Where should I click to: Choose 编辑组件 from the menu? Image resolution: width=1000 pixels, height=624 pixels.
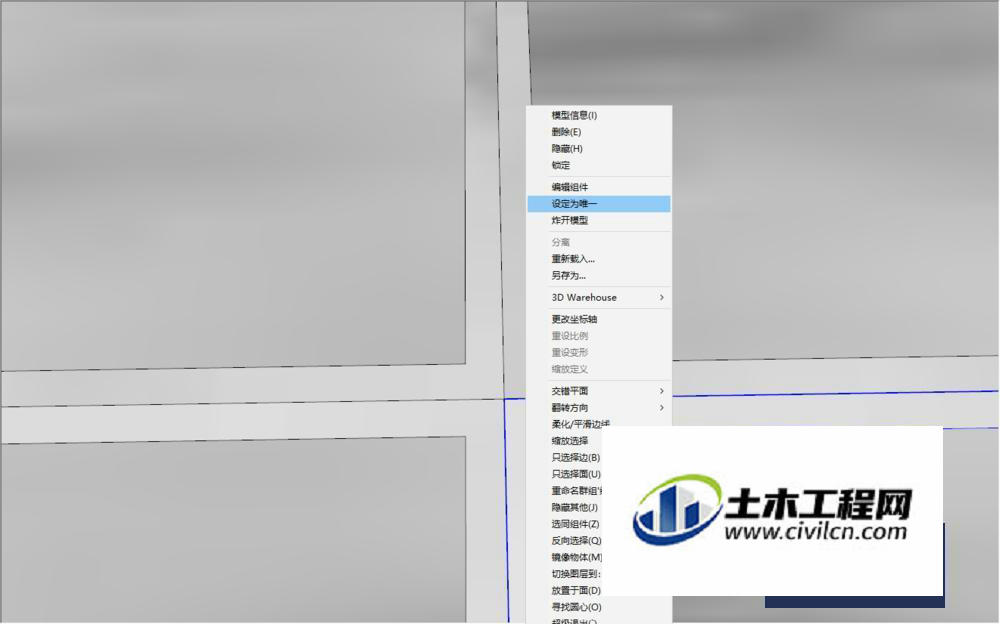pyautogui.click(x=599, y=187)
